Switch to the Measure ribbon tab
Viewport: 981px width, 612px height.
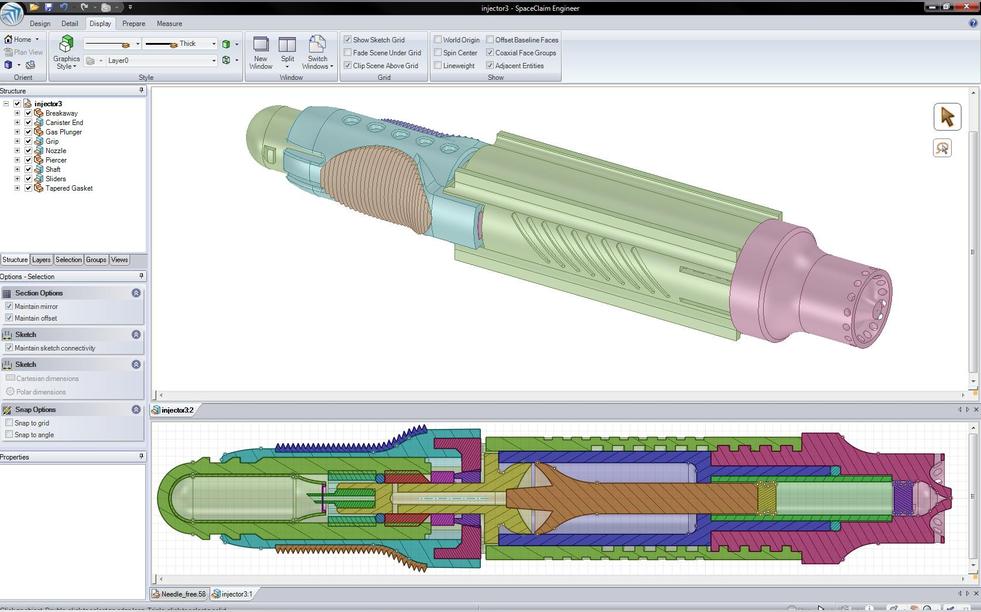[x=169, y=23]
